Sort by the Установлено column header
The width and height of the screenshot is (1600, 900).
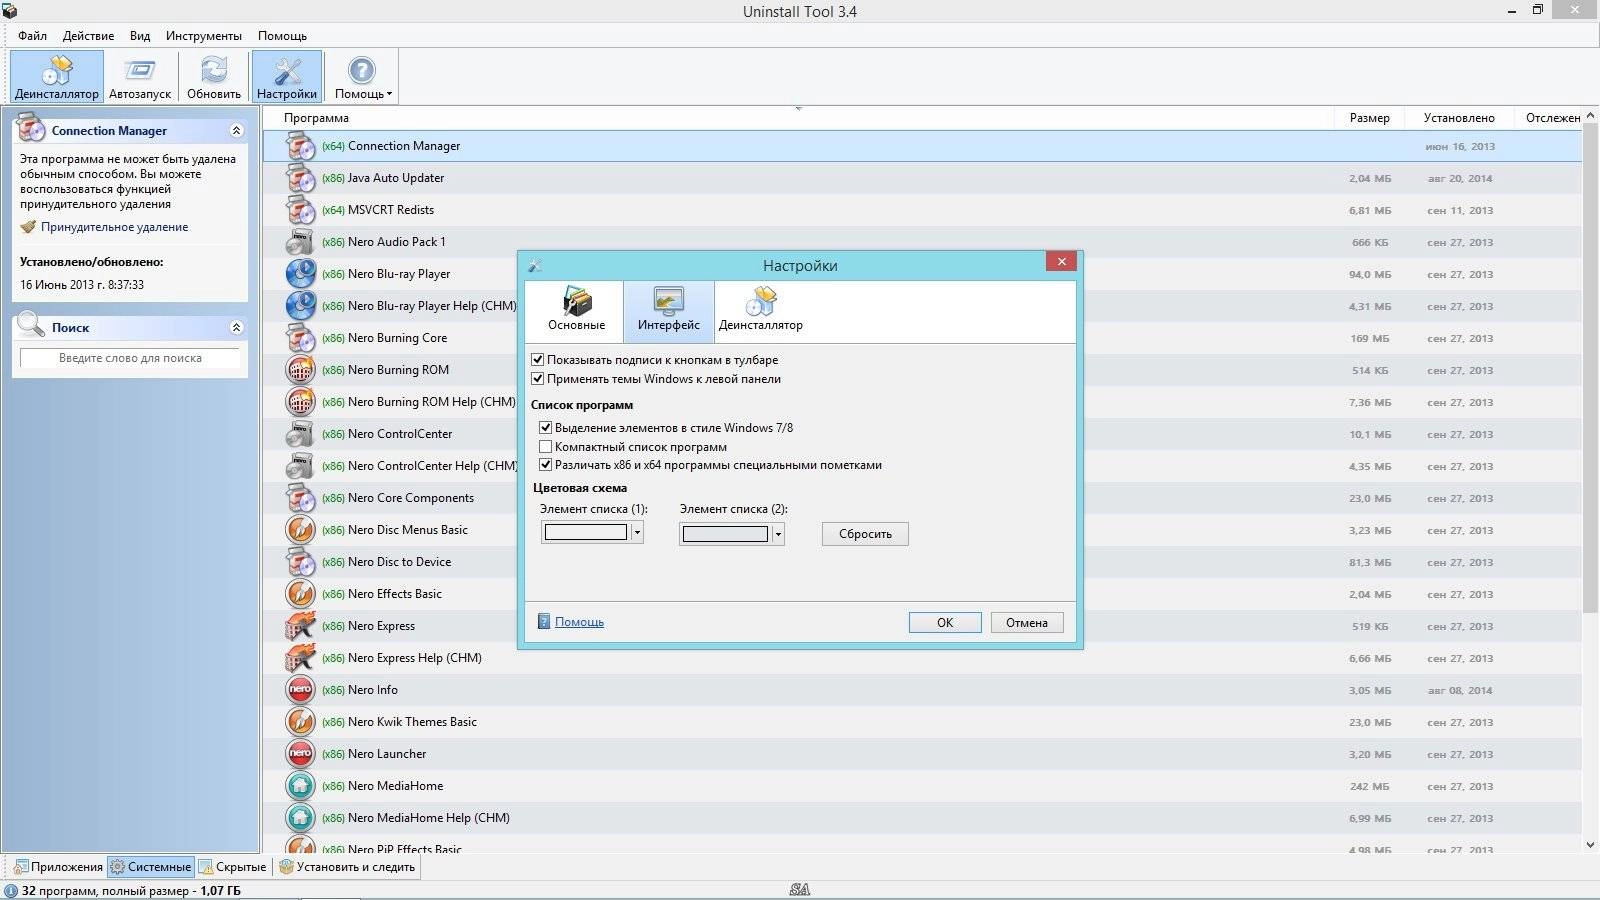pos(1459,118)
